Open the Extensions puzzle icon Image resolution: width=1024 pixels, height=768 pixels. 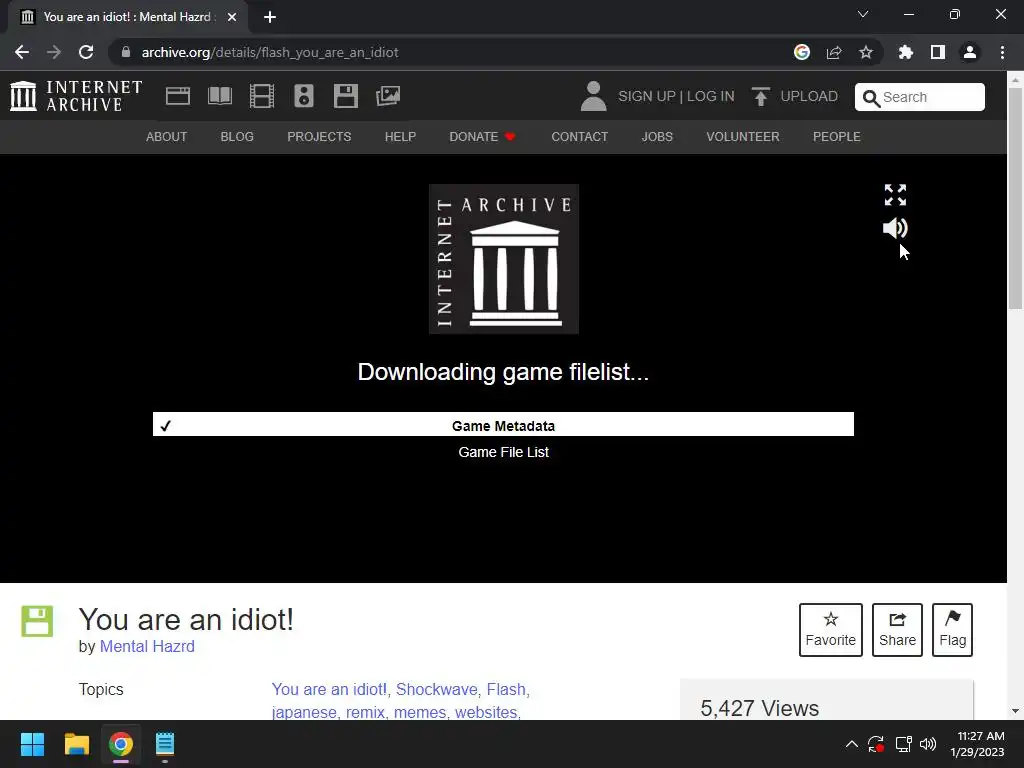[x=906, y=52]
